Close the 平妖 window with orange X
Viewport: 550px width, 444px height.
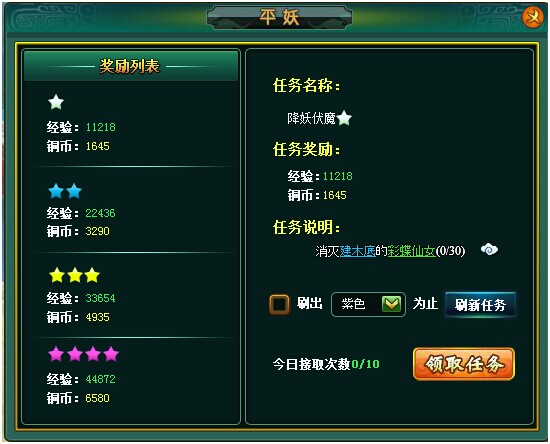point(533,17)
